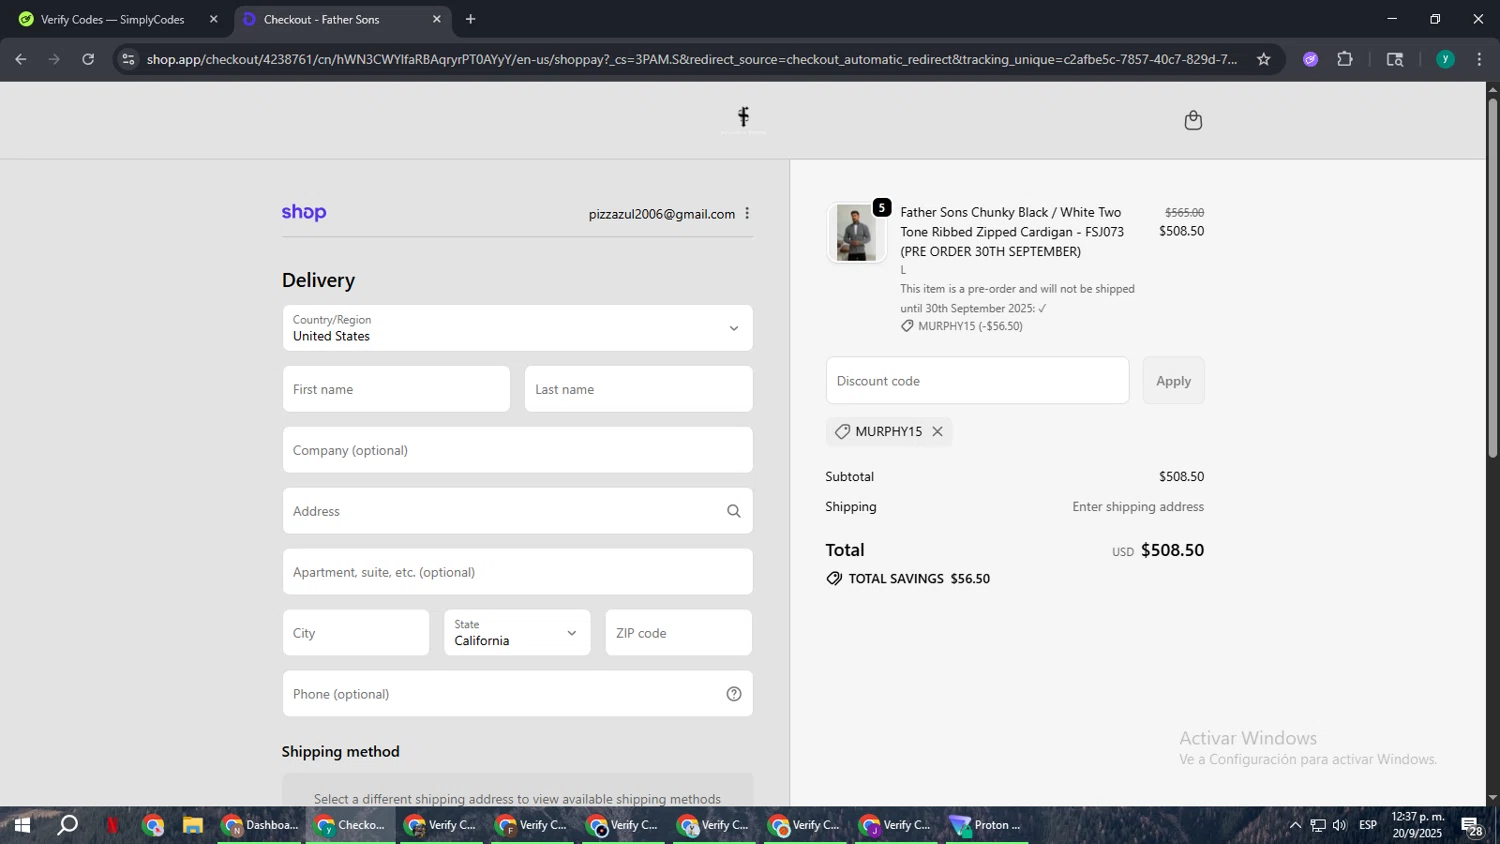Close the Verify Codes SimplyCodes tab
Image resolution: width=1500 pixels, height=844 pixels.
pyautogui.click(x=213, y=19)
